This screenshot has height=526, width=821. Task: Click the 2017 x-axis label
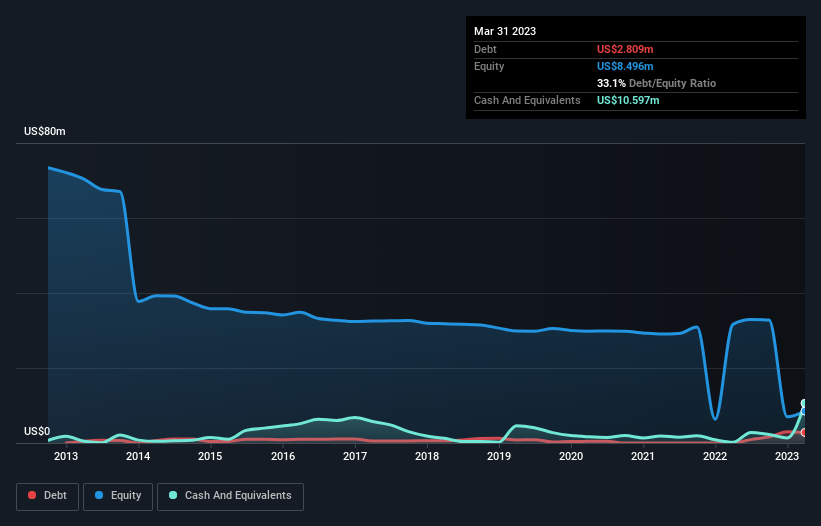pyautogui.click(x=354, y=456)
